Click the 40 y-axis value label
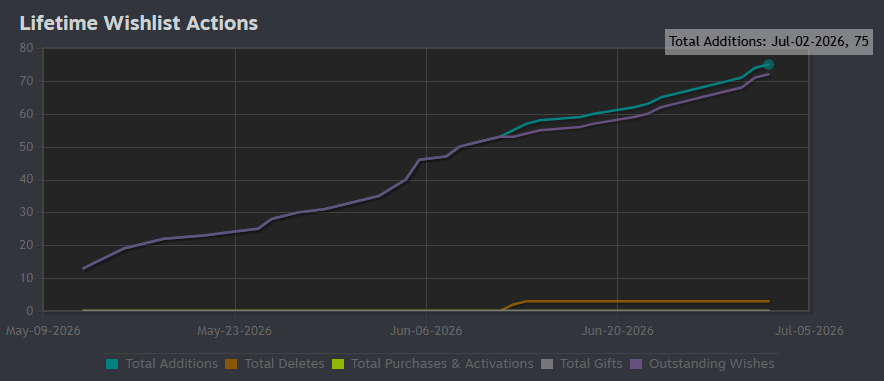Viewport: 884px width, 381px height. pyautogui.click(x=27, y=180)
